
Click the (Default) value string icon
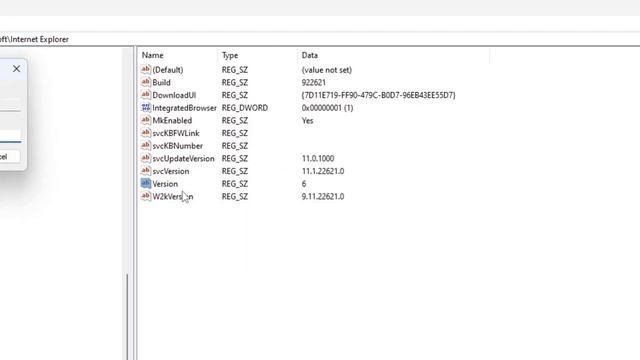[x=146, y=69]
